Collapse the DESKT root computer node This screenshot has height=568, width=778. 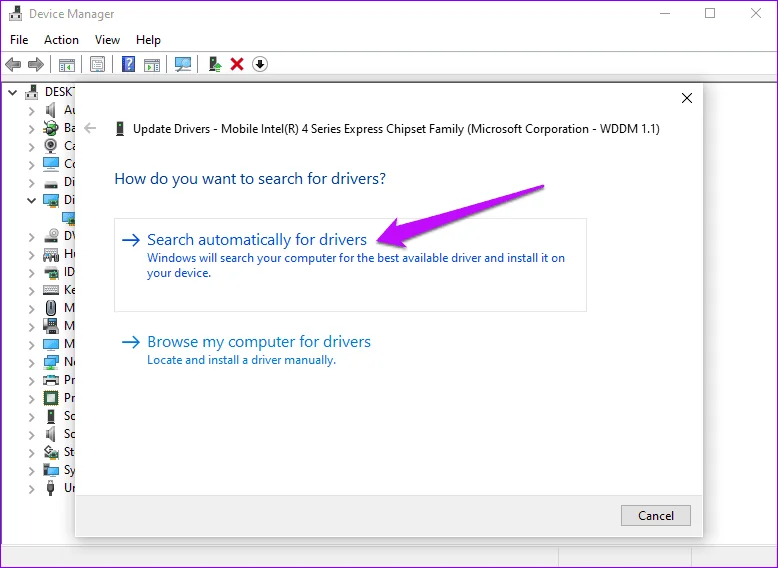[x=13, y=92]
